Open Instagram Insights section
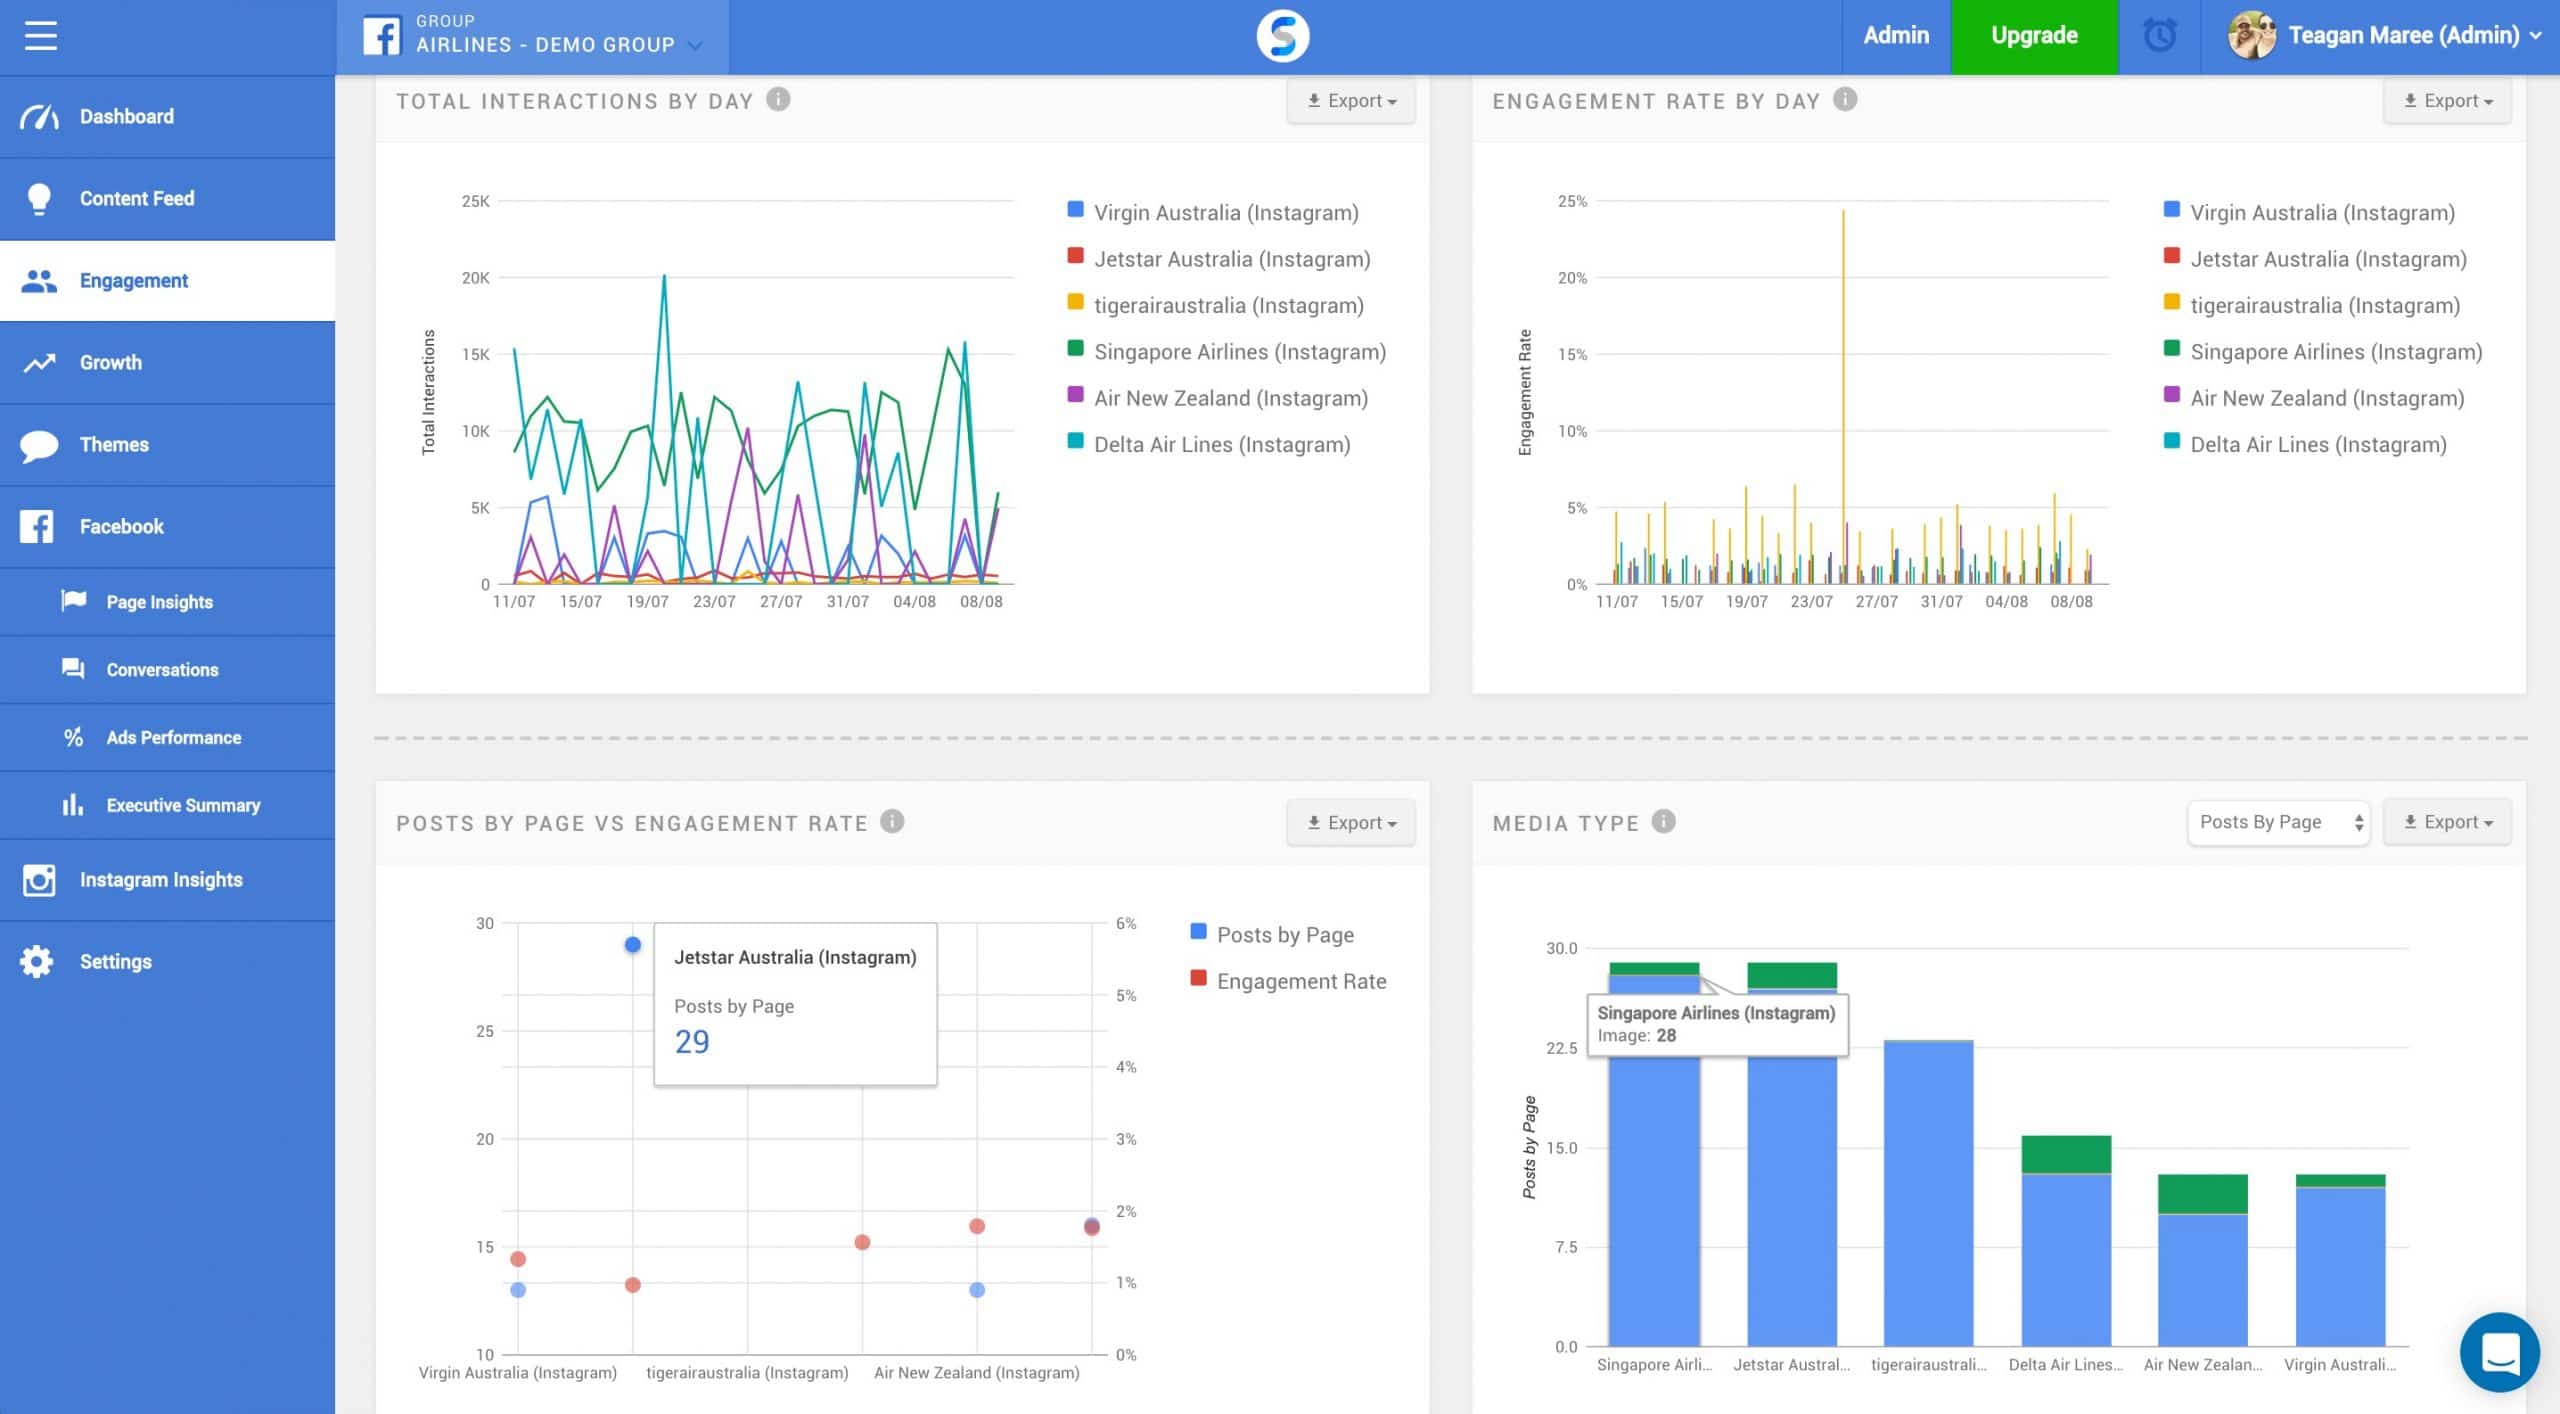Image resolution: width=2560 pixels, height=1414 pixels. point(167,880)
